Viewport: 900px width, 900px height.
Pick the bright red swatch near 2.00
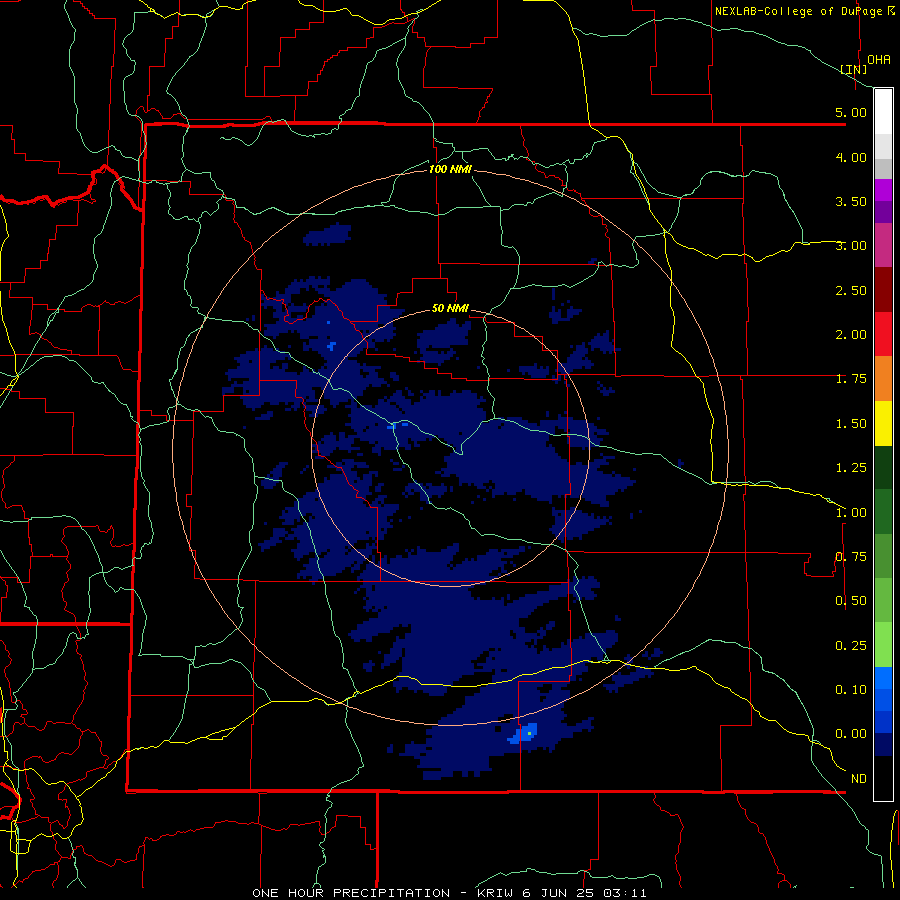click(883, 334)
